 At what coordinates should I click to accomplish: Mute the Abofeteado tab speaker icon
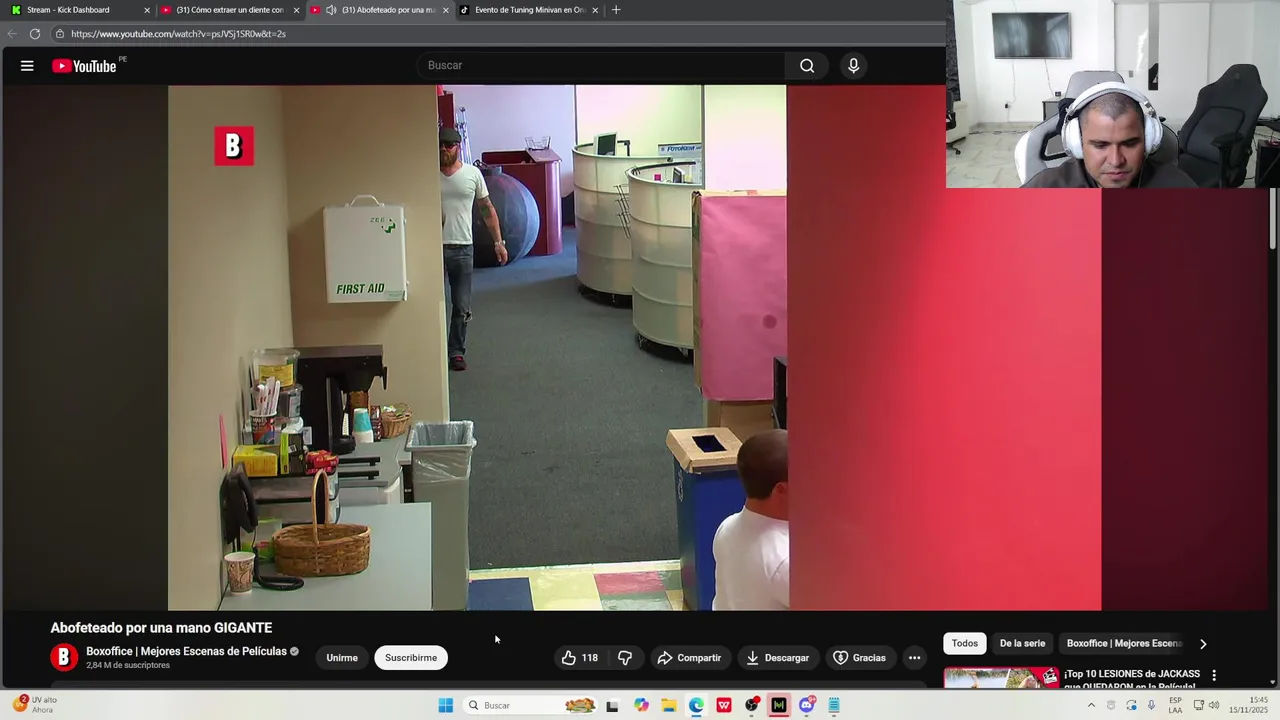331,10
